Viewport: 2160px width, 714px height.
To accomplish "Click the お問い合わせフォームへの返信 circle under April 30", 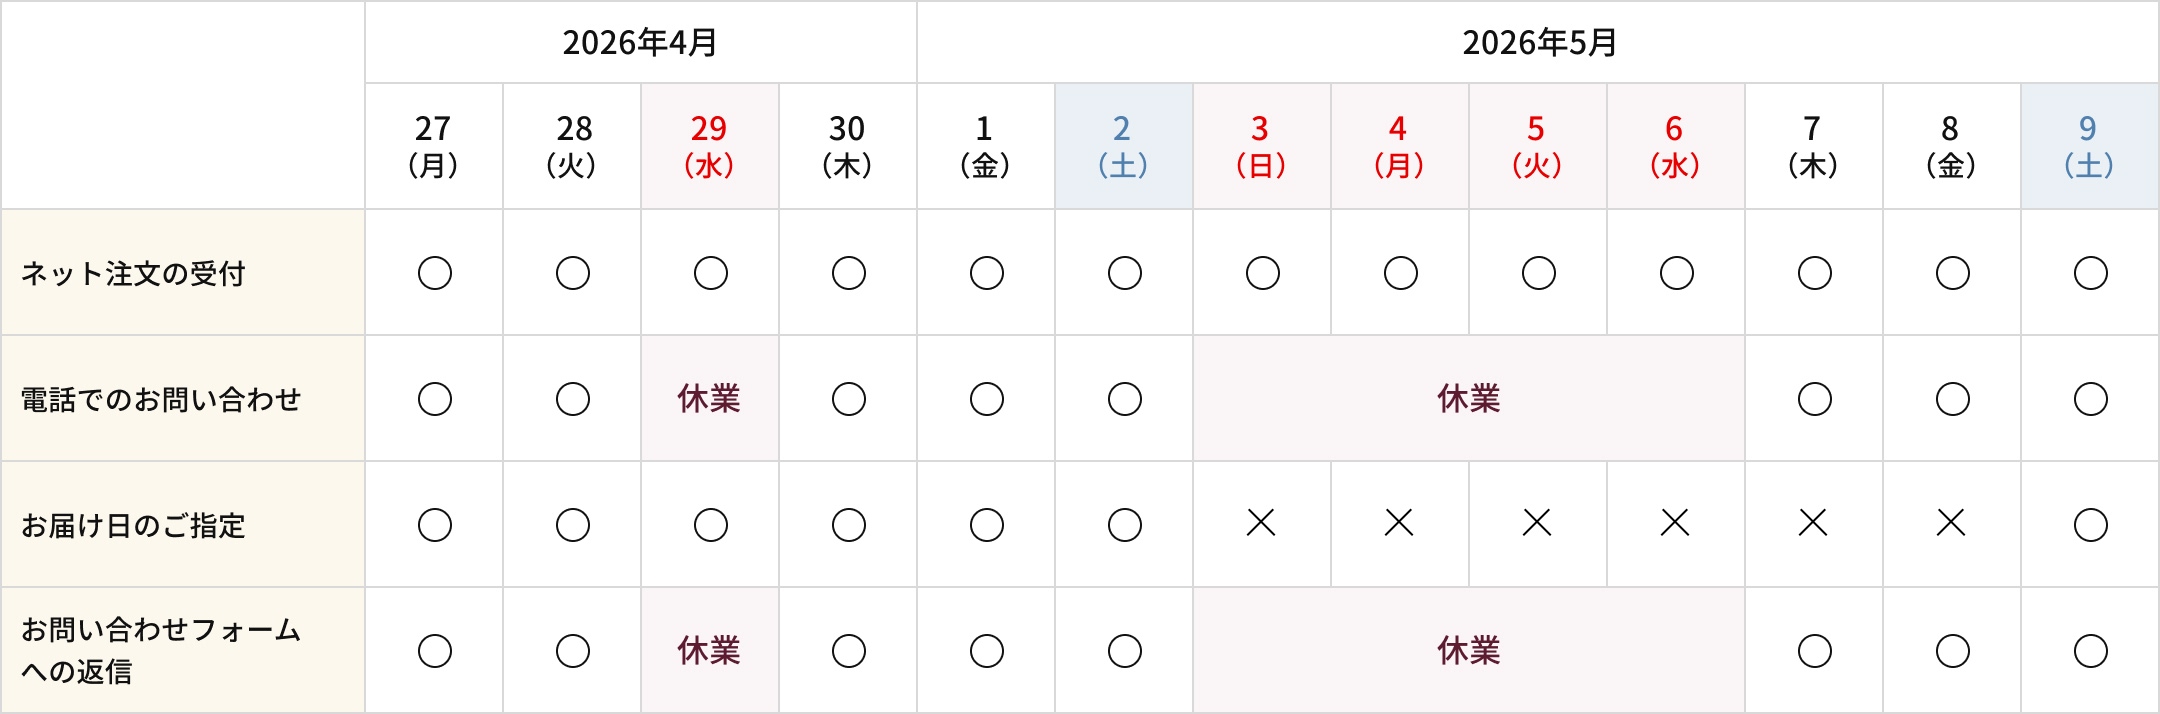I will point(848,651).
